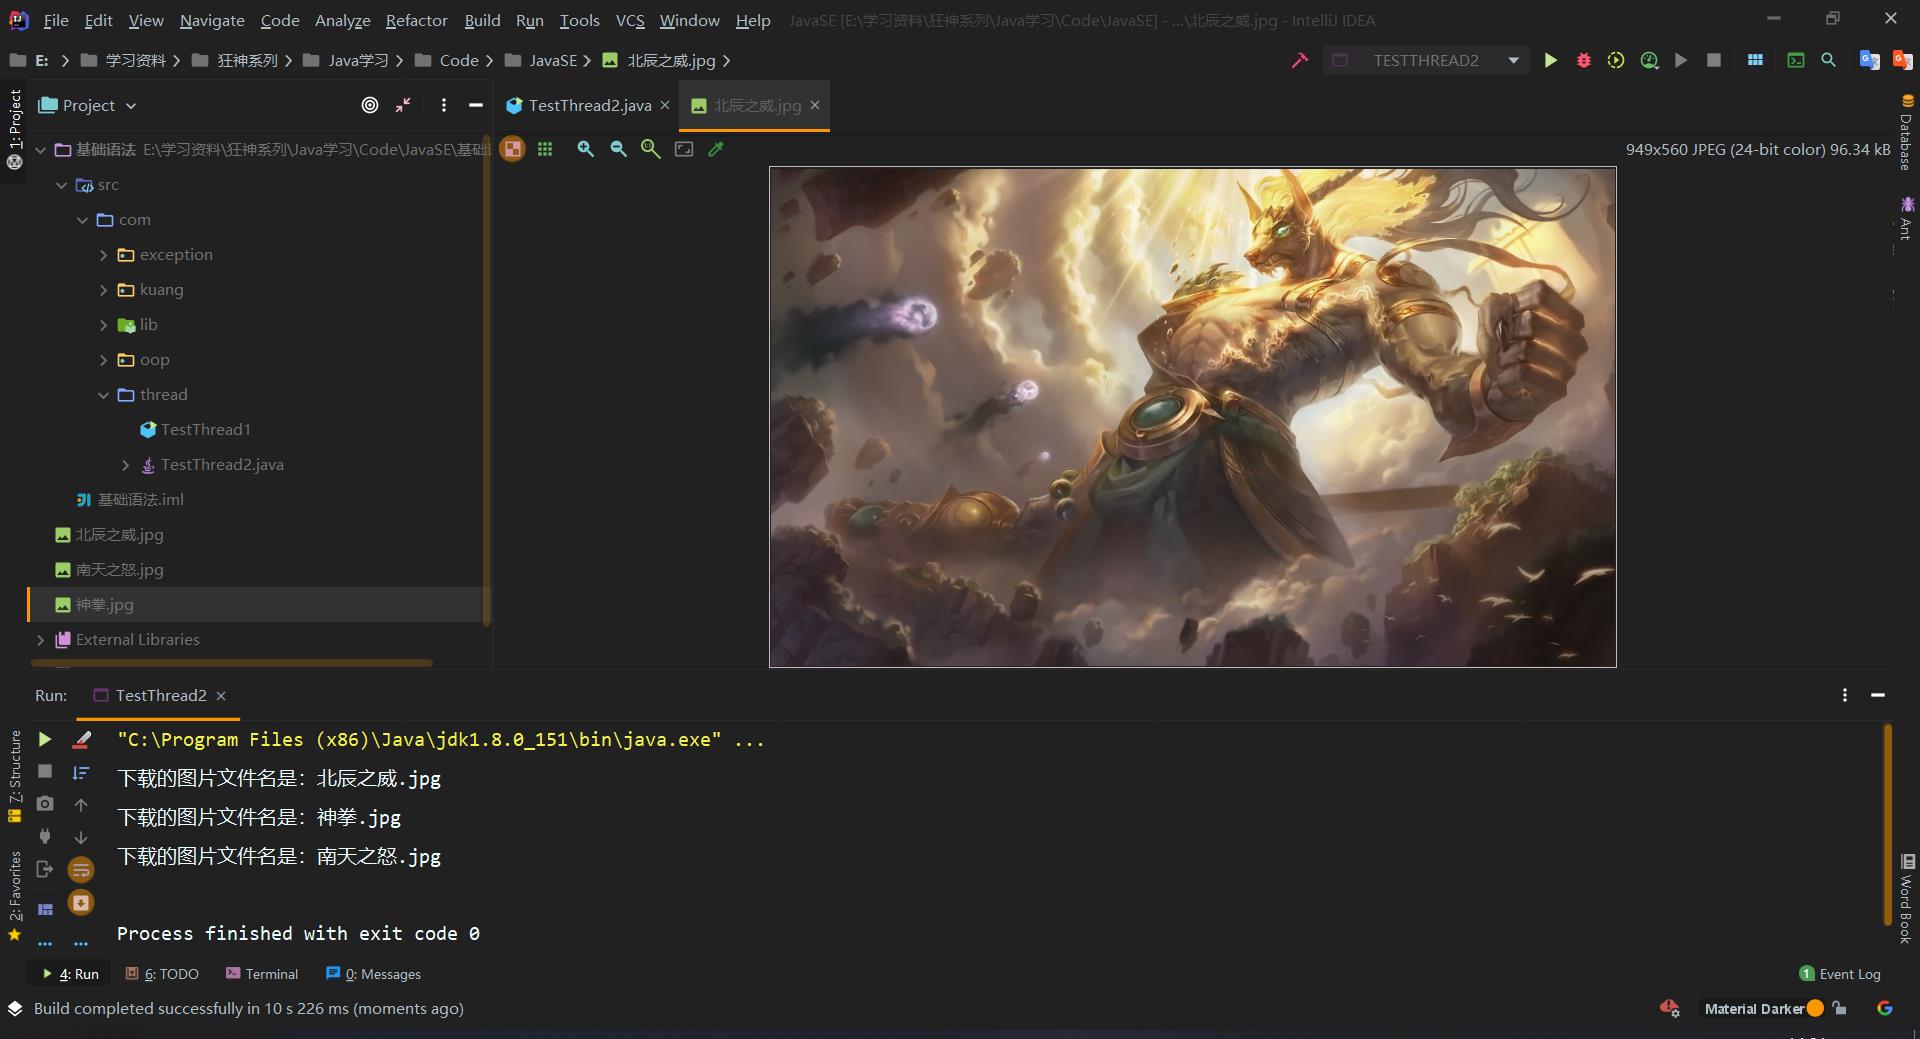
Task: Fit image zoom to window
Action: (x=684, y=149)
